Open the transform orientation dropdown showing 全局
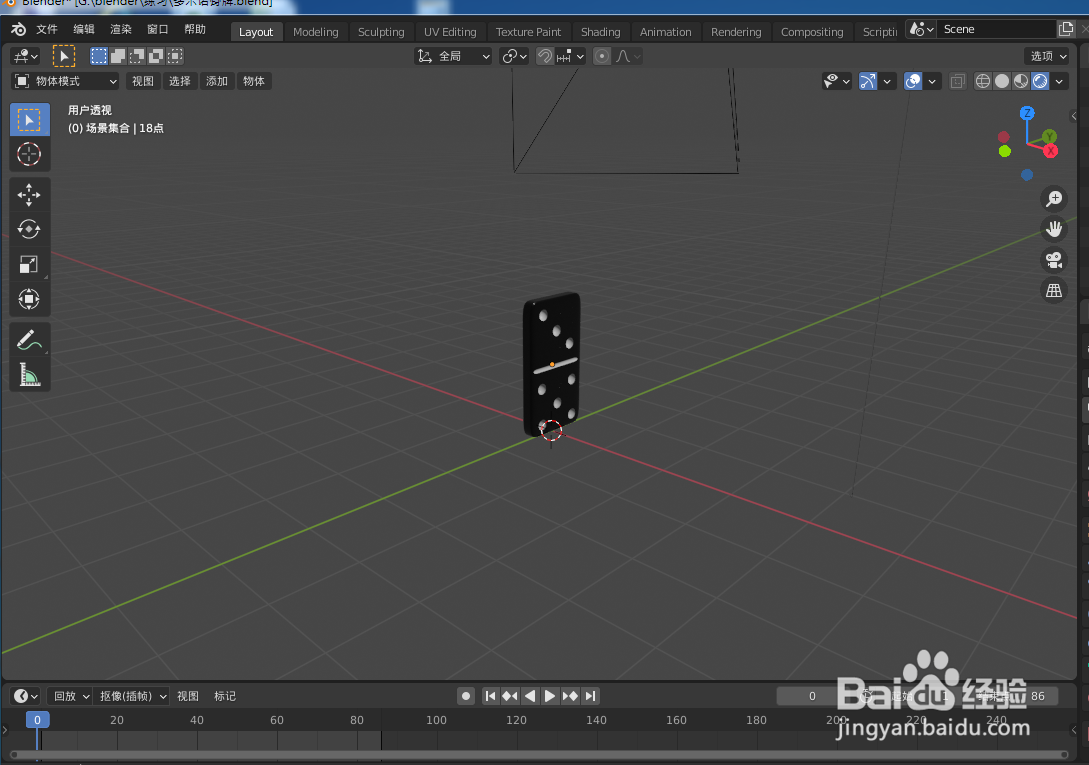The image size is (1089, 765). point(453,56)
